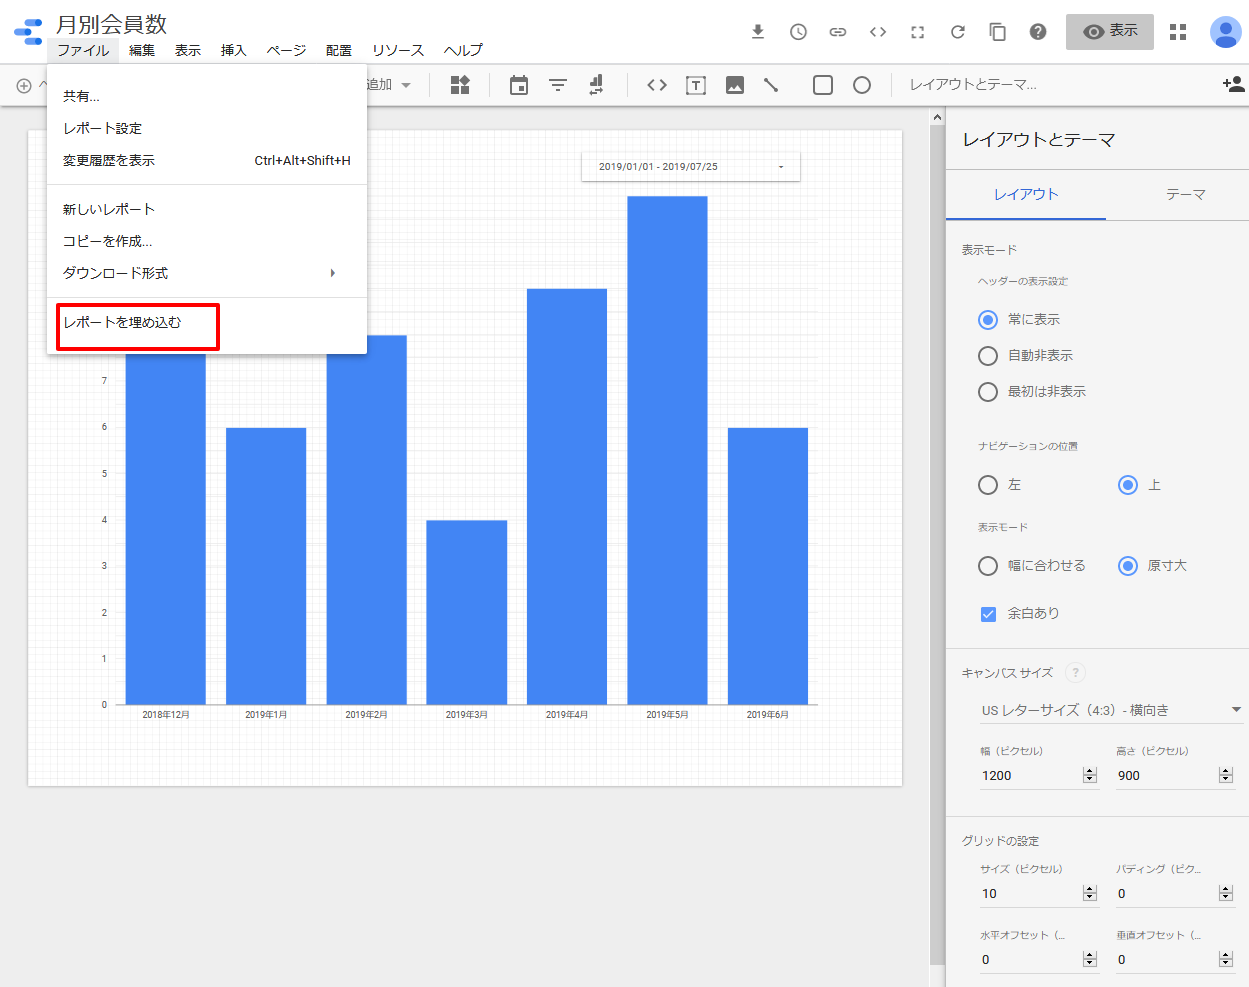1249x987 pixels.
Task: Click the 表示 view button
Action: 1110,32
